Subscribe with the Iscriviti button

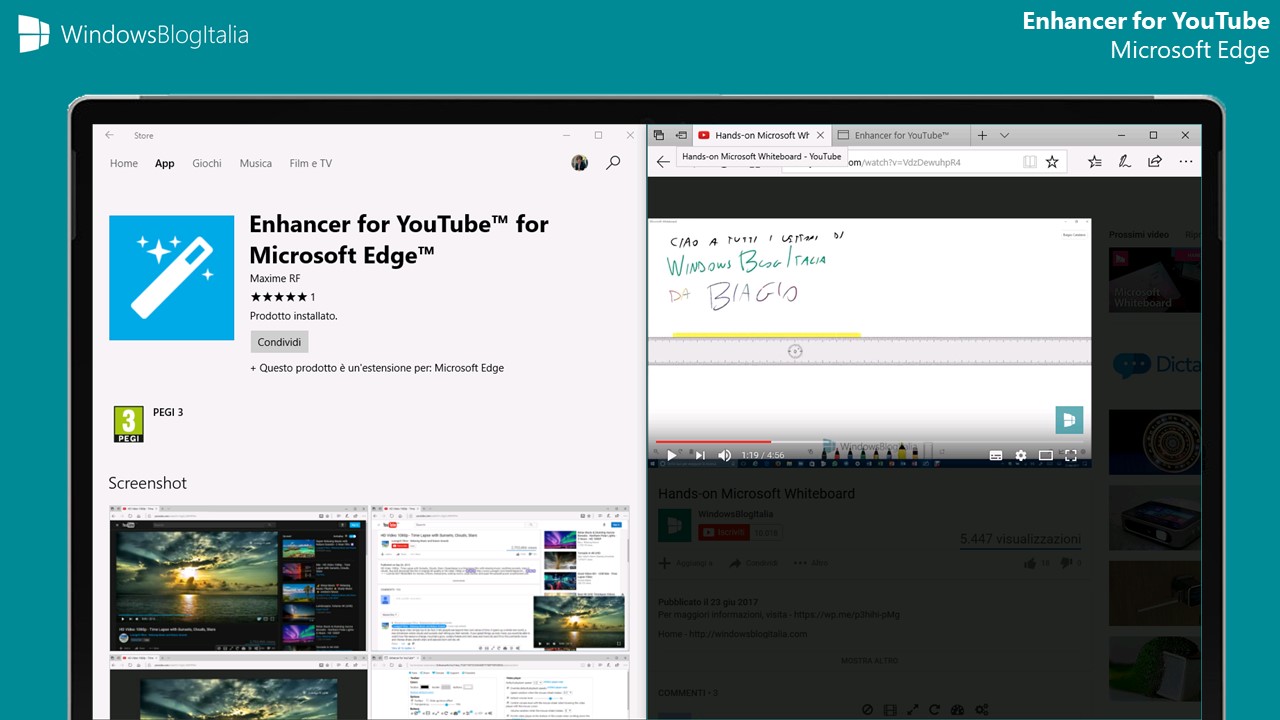point(724,532)
